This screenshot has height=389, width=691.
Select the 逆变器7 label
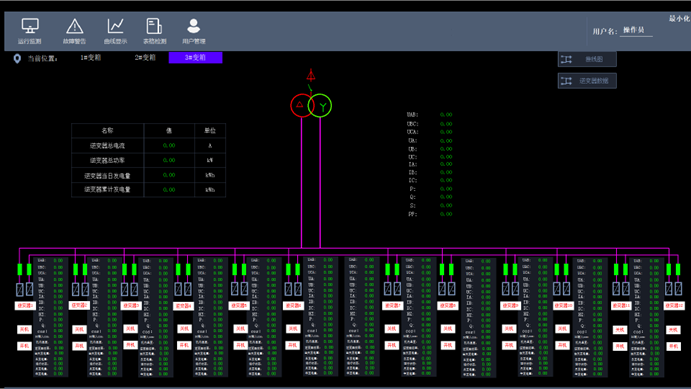392,305
